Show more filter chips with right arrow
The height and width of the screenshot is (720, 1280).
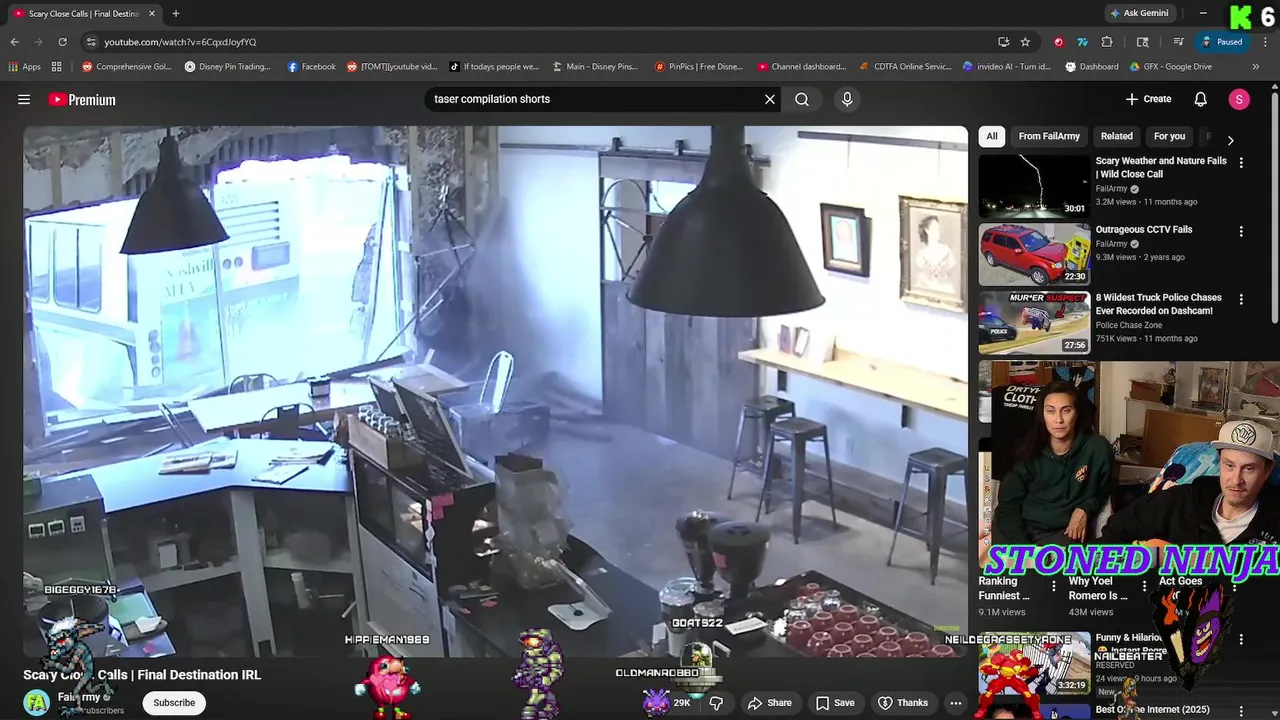coord(1230,140)
